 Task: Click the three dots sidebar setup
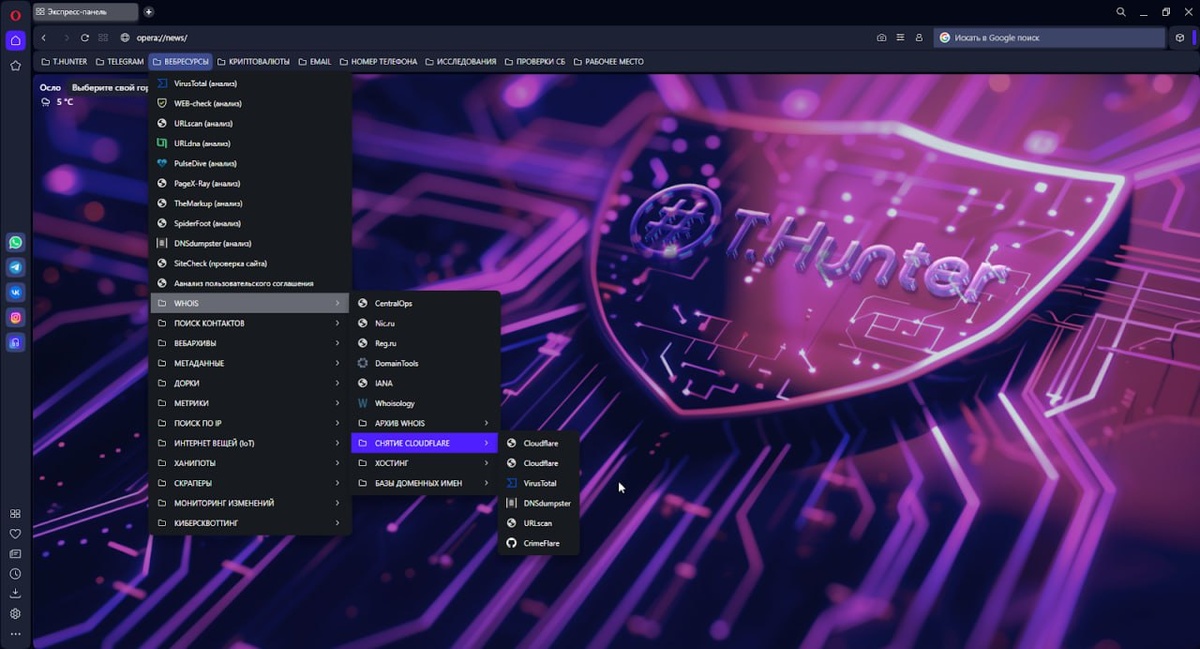15,634
